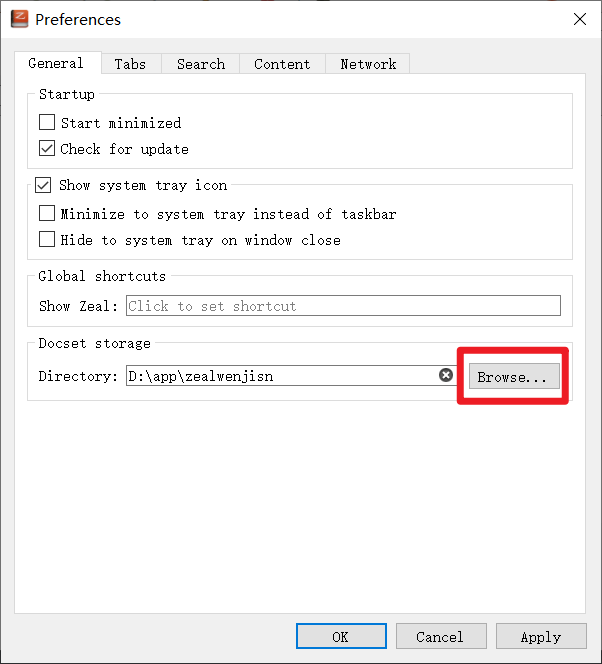Image resolution: width=602 pixels, height=664 pixels.
Task: Enable Minimize to system tray instead of taskbar
Action: point(47,213)
